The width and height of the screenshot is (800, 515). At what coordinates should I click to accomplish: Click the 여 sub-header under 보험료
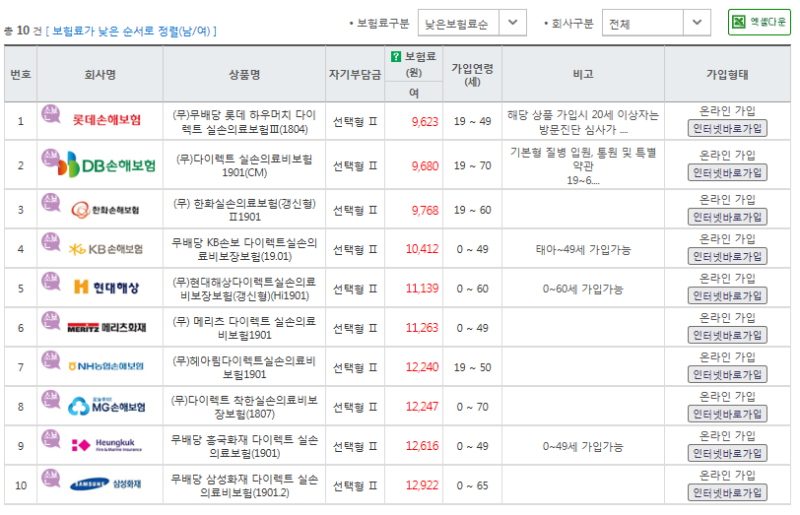point(414,92)
